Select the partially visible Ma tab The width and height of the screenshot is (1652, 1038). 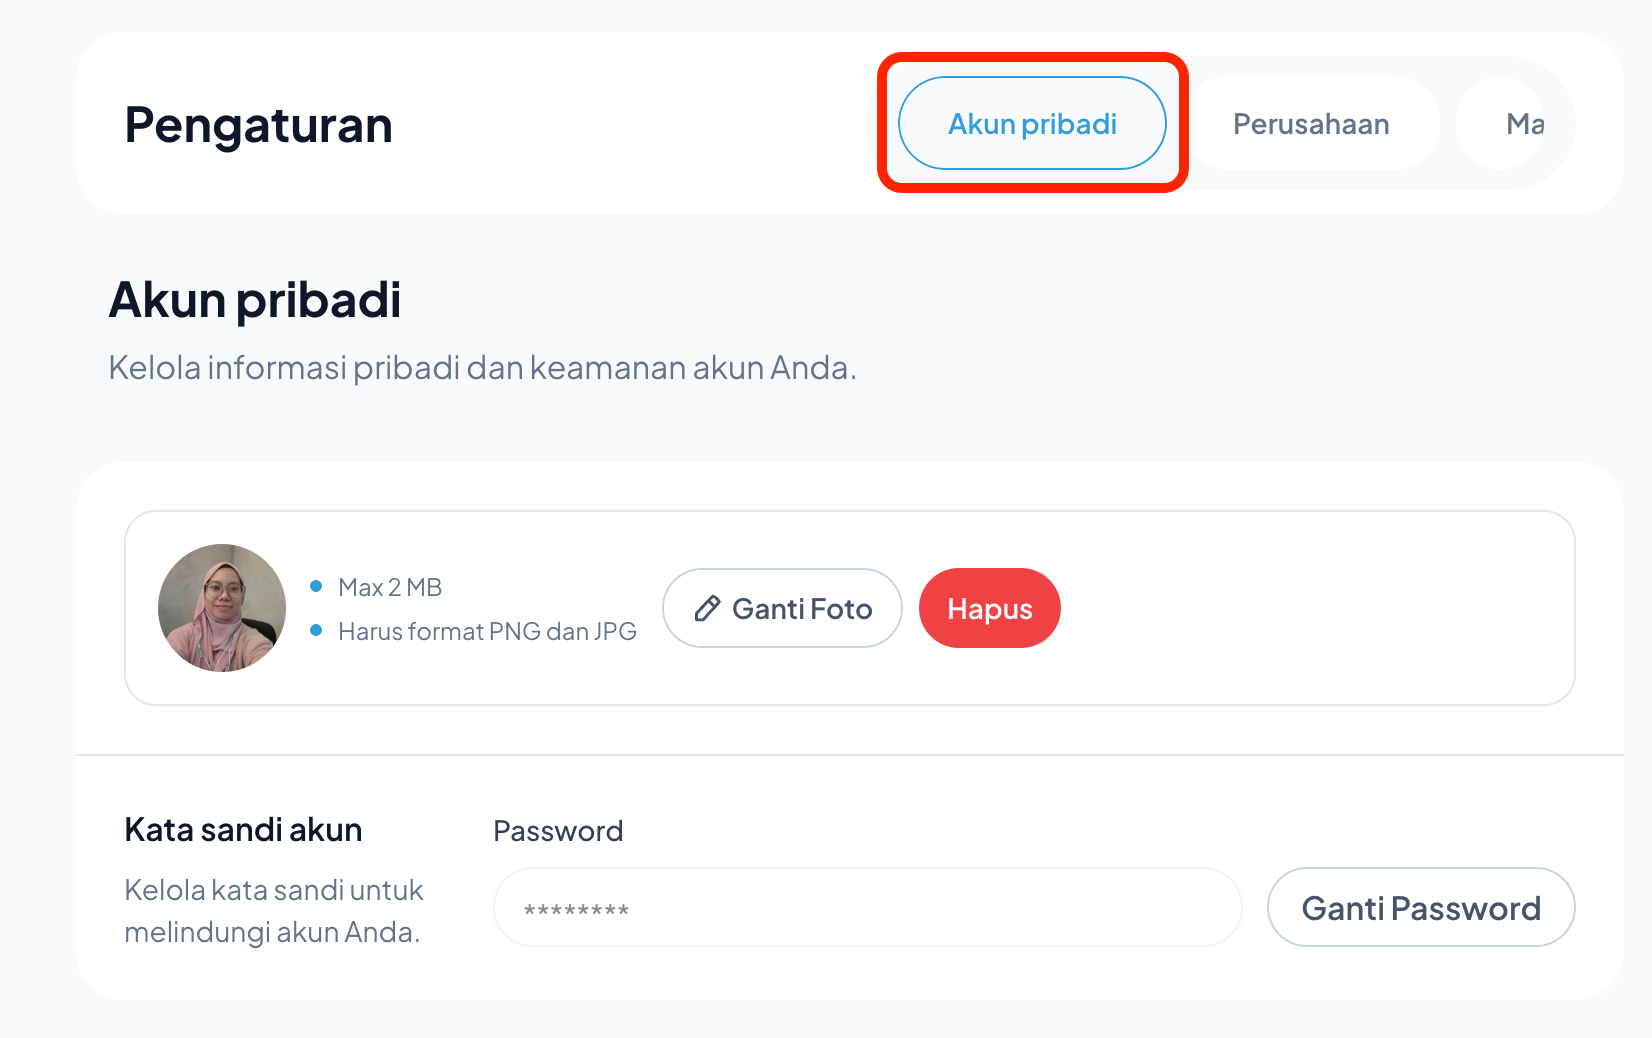click(x=1522, y=124)
